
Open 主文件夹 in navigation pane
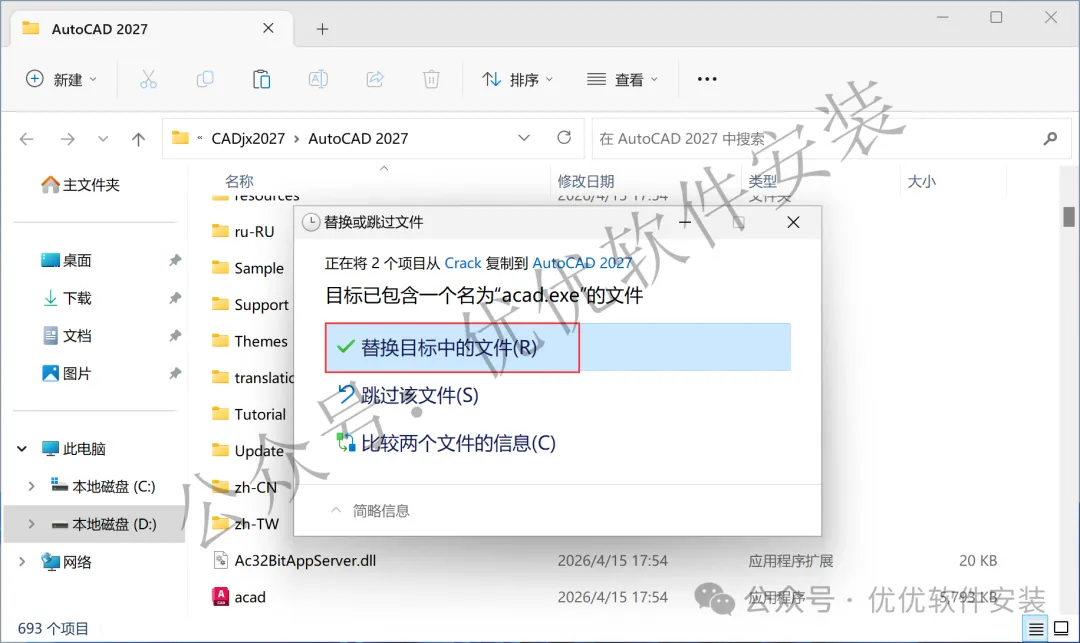click(x=80, y=185)
